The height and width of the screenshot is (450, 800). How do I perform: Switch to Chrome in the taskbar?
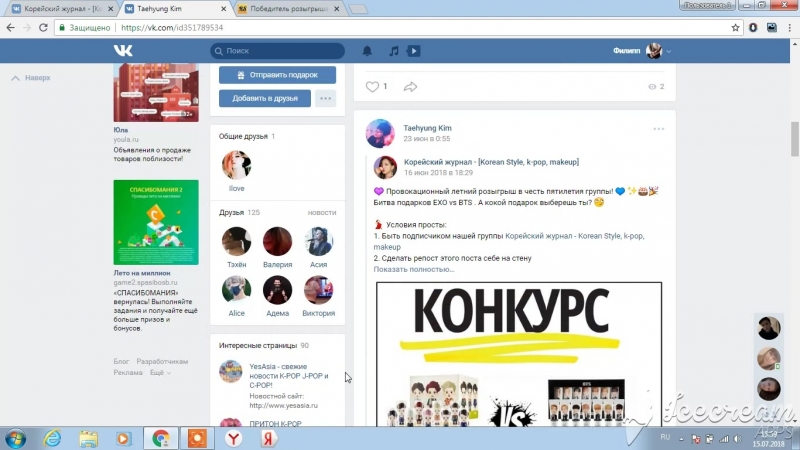coord(161,438)
